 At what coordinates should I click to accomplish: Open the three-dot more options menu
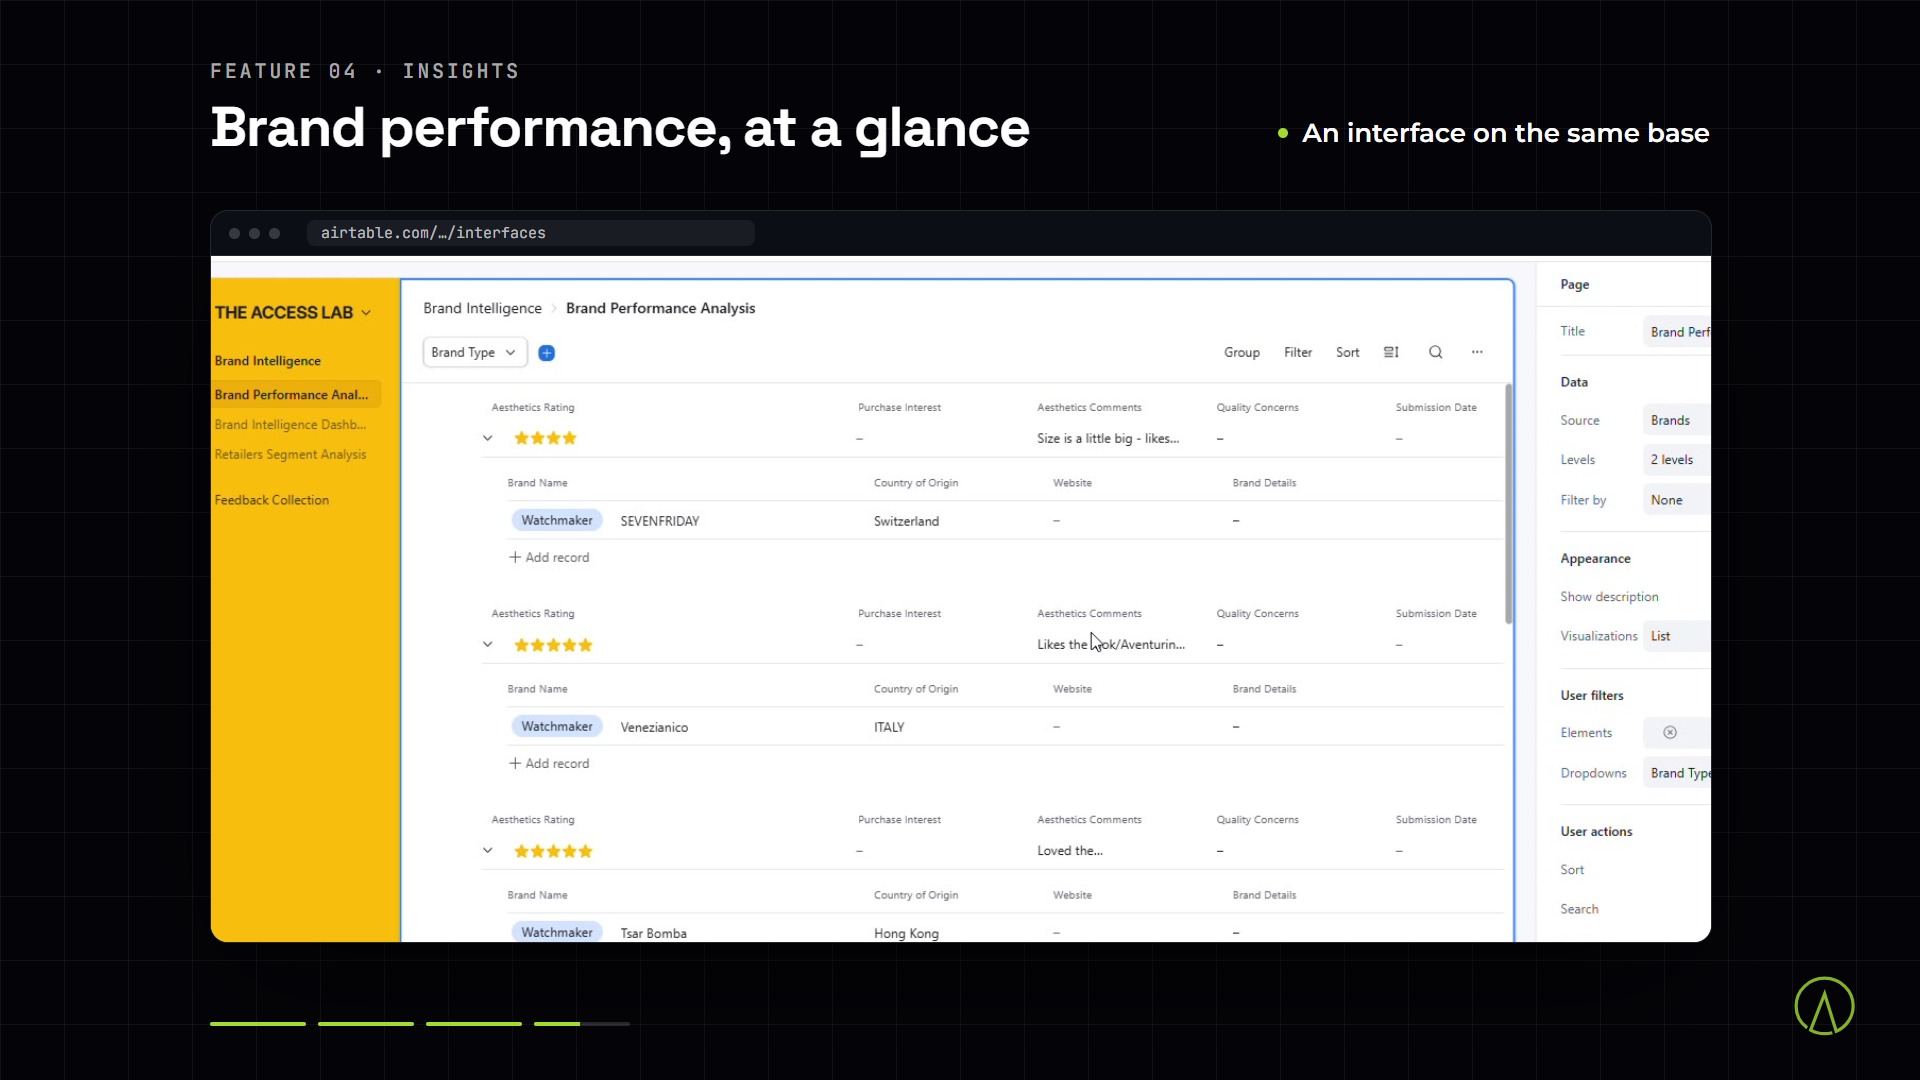[1477, 352]
